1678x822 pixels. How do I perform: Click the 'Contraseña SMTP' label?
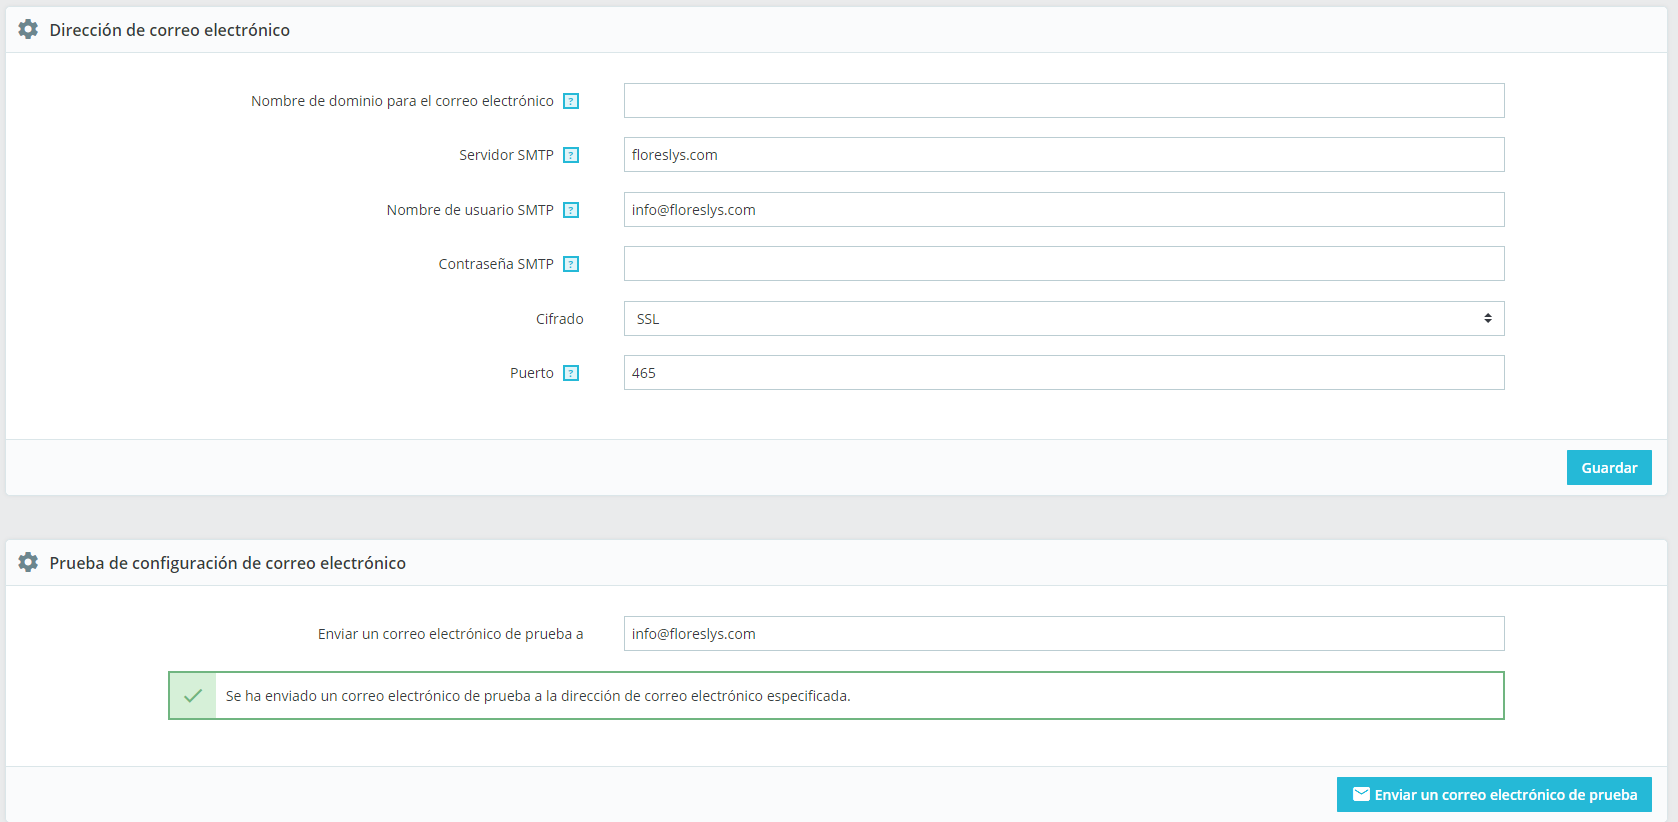(496, 264)
